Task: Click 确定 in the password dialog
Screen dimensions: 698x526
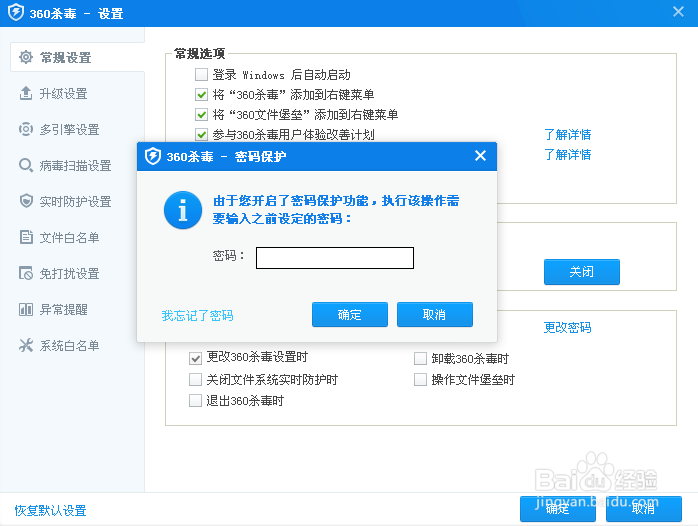Action: (349, 315)
